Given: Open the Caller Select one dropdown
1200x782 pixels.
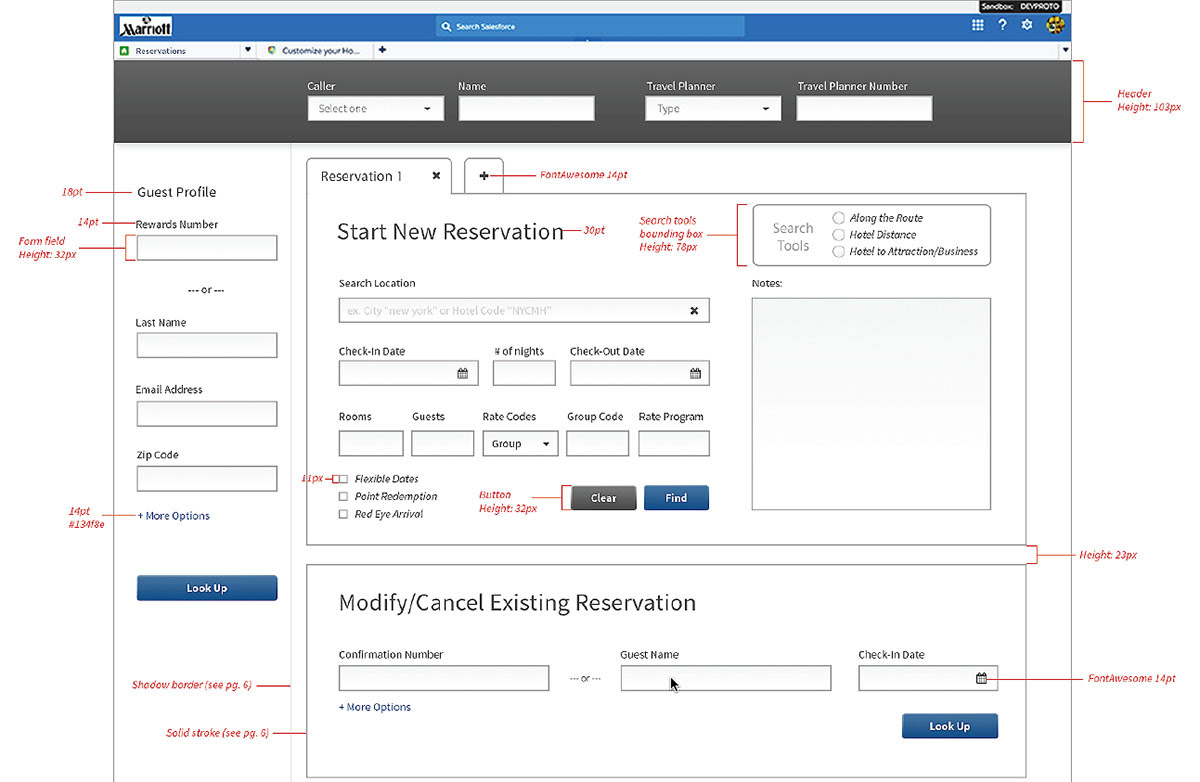Looking at the screenshot, I should [x=376, y=108].
